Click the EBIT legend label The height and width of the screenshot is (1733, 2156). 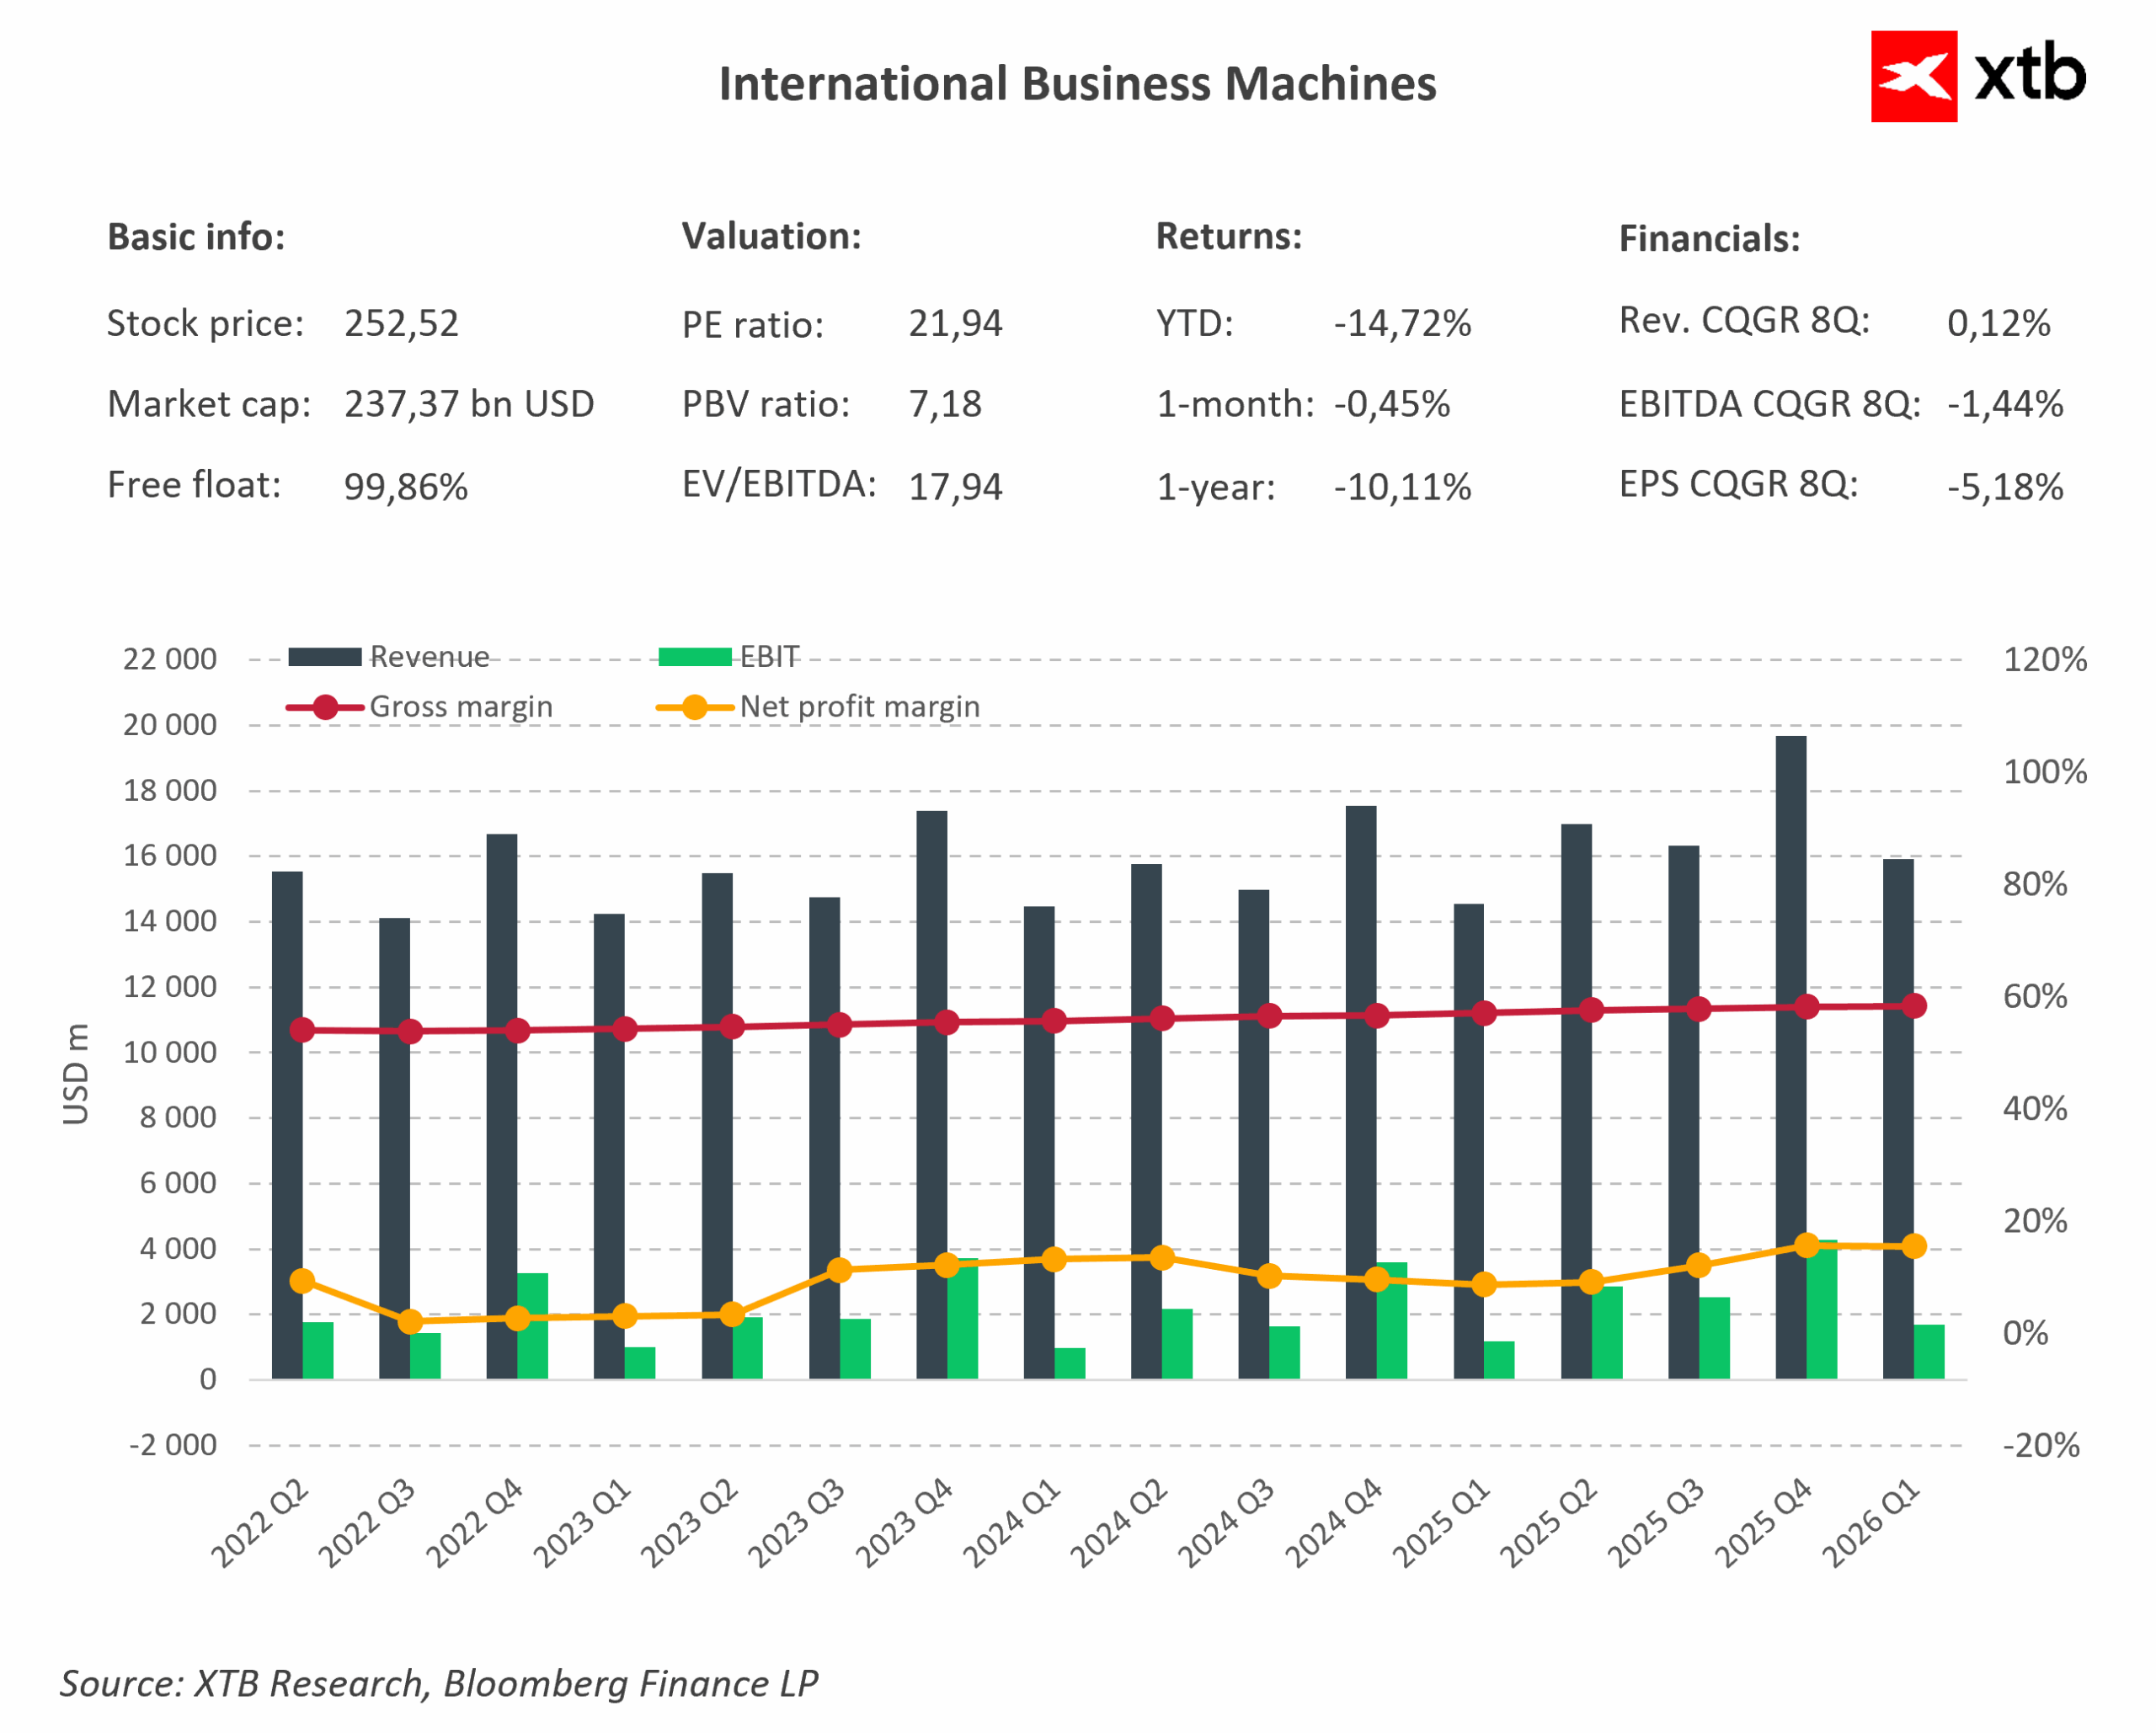[x=769, y=657]
